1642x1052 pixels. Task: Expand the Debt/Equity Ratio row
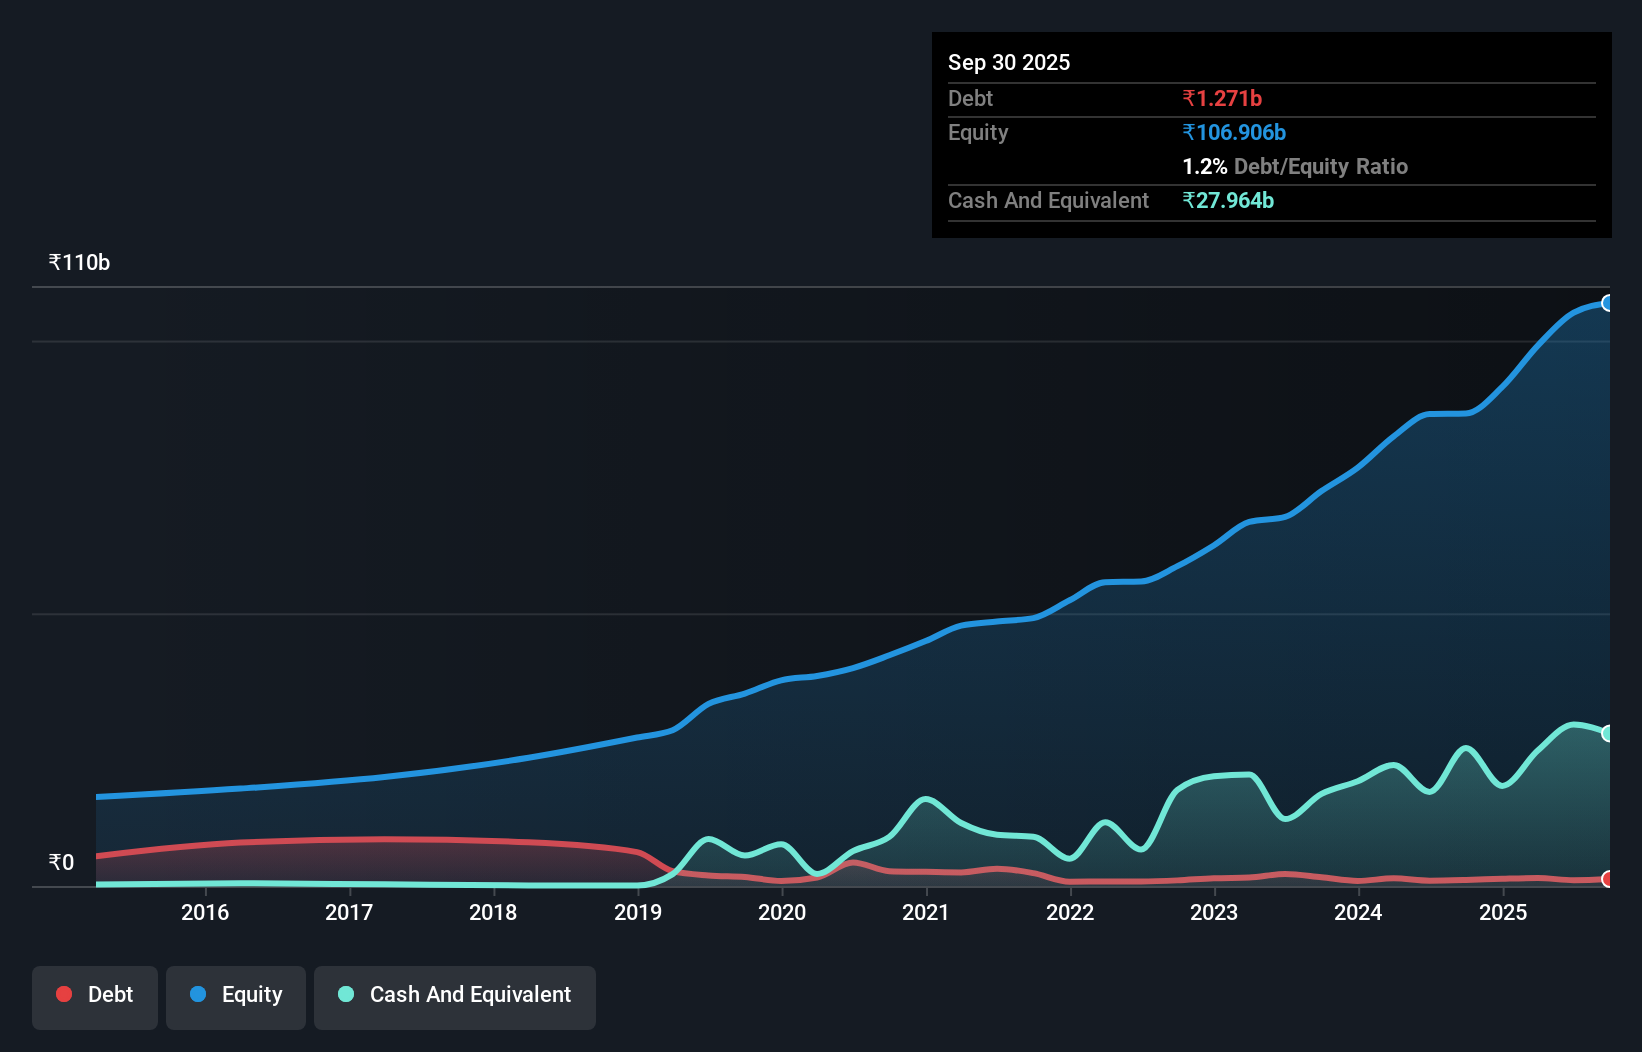coord(1295,166)
